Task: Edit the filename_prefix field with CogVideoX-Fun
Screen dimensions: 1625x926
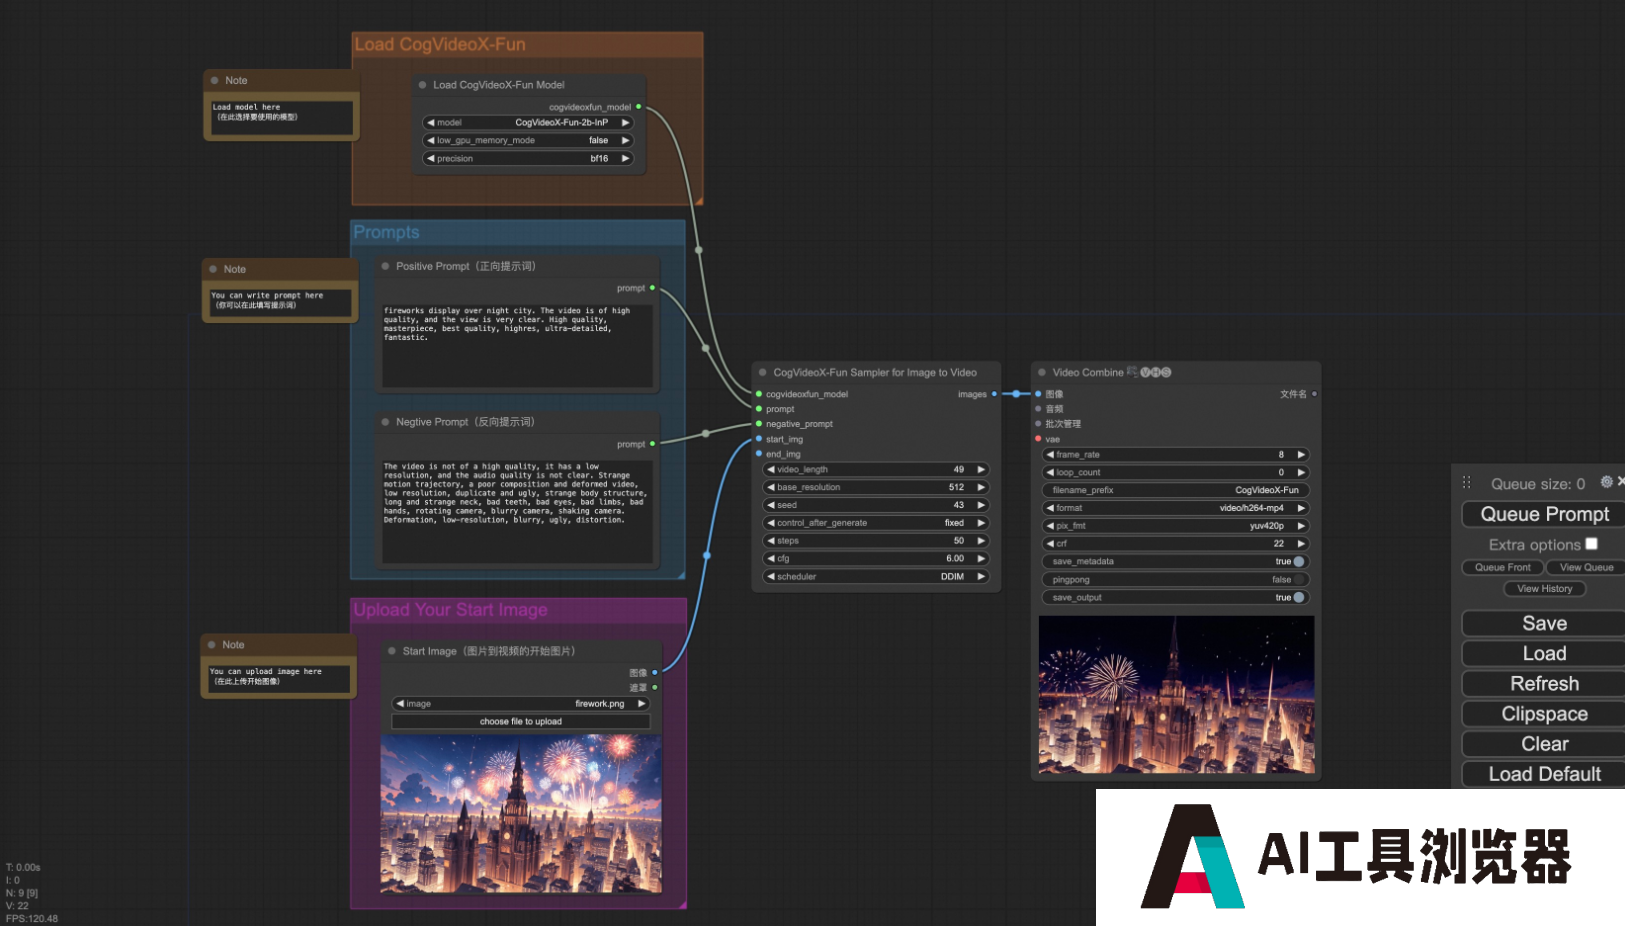Action: click(x=1175, y=490)
